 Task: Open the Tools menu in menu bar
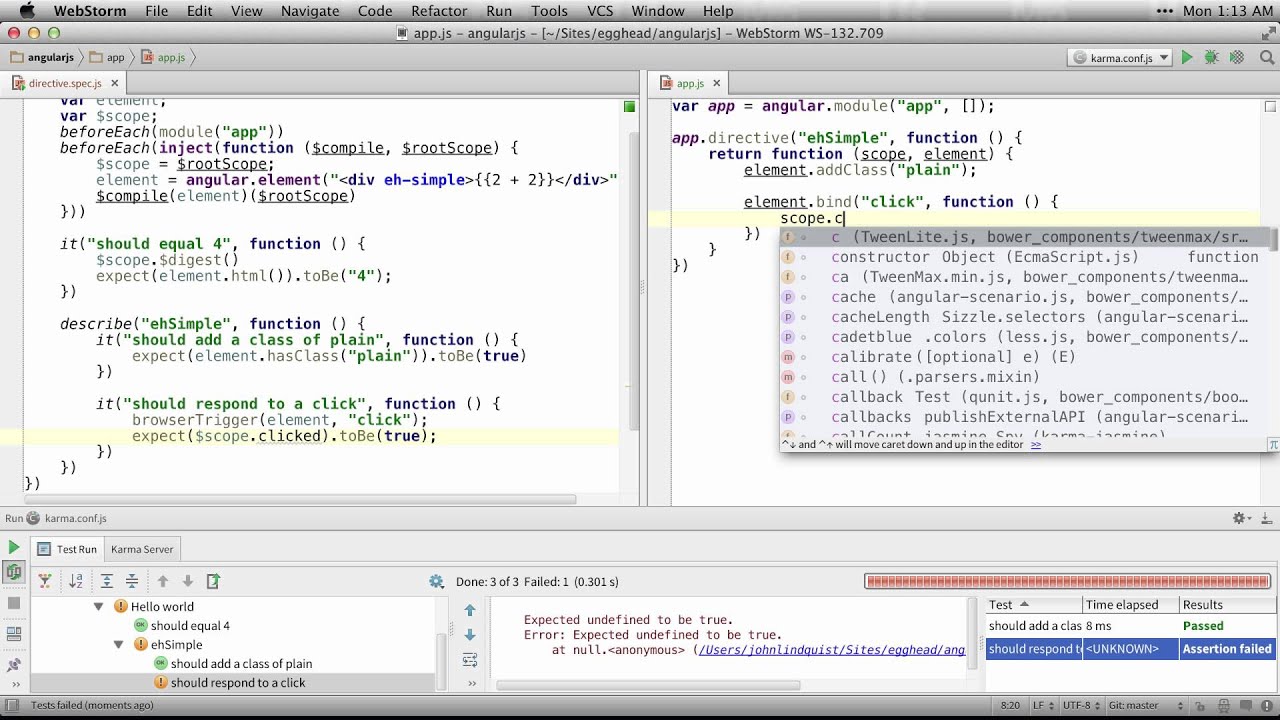coord(549,11)
